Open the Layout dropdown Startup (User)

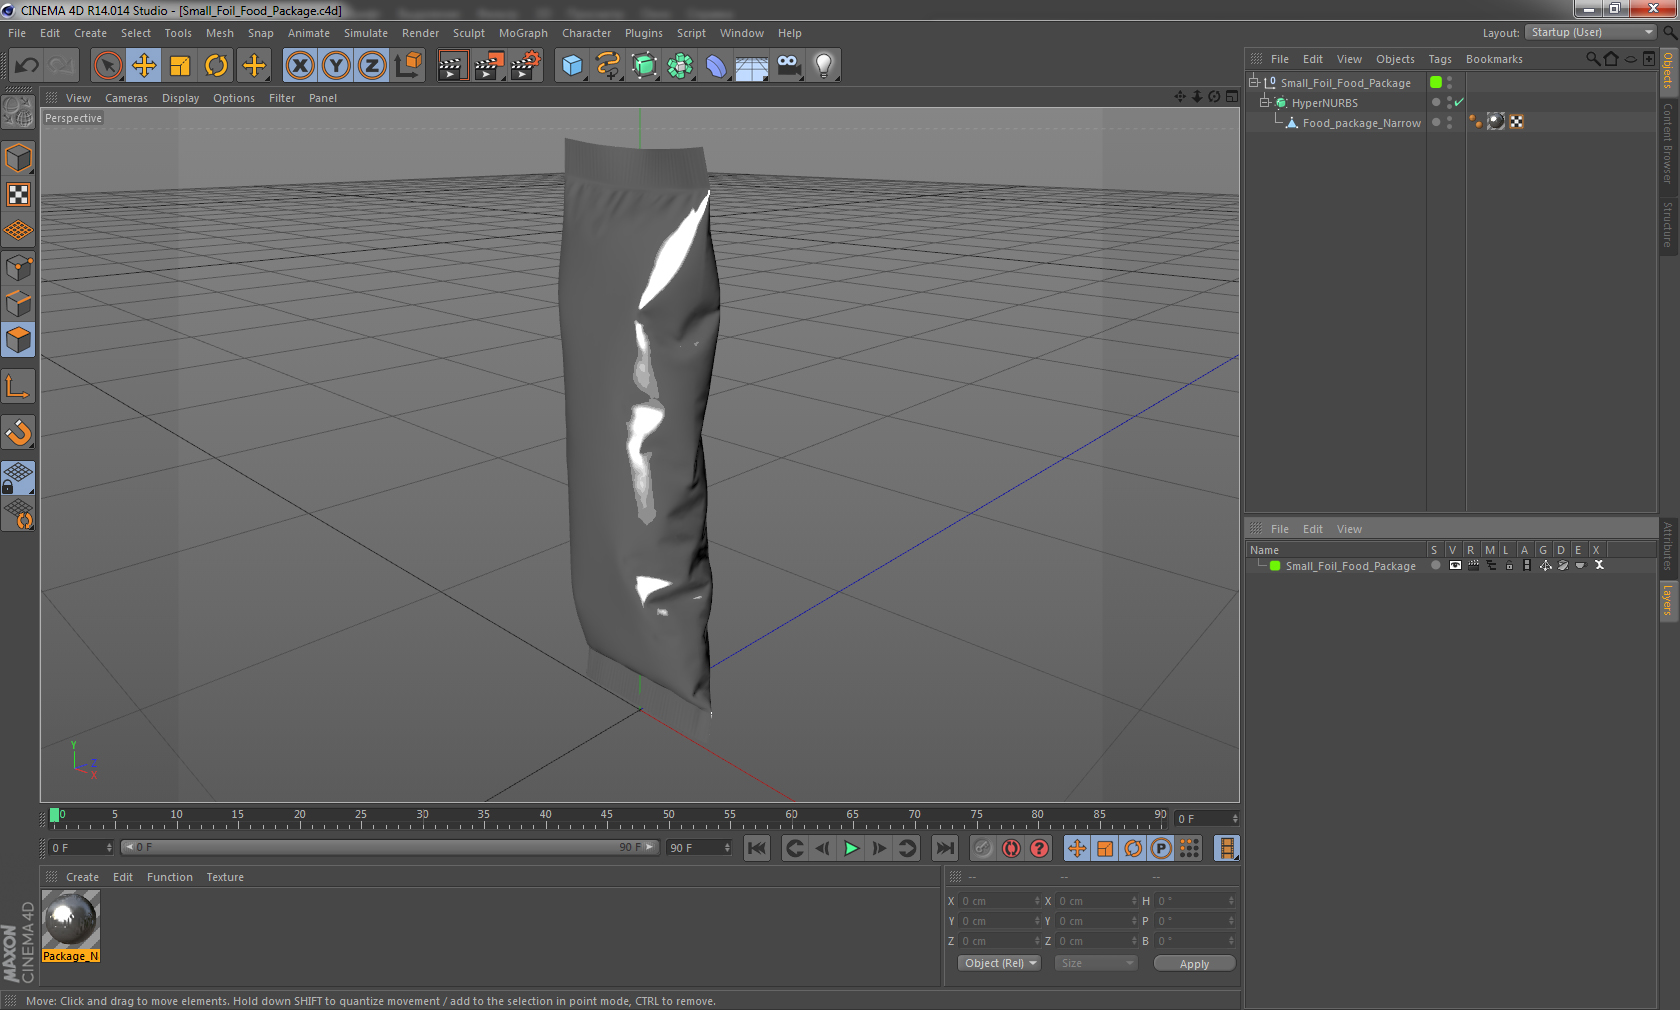(1591, 33)
